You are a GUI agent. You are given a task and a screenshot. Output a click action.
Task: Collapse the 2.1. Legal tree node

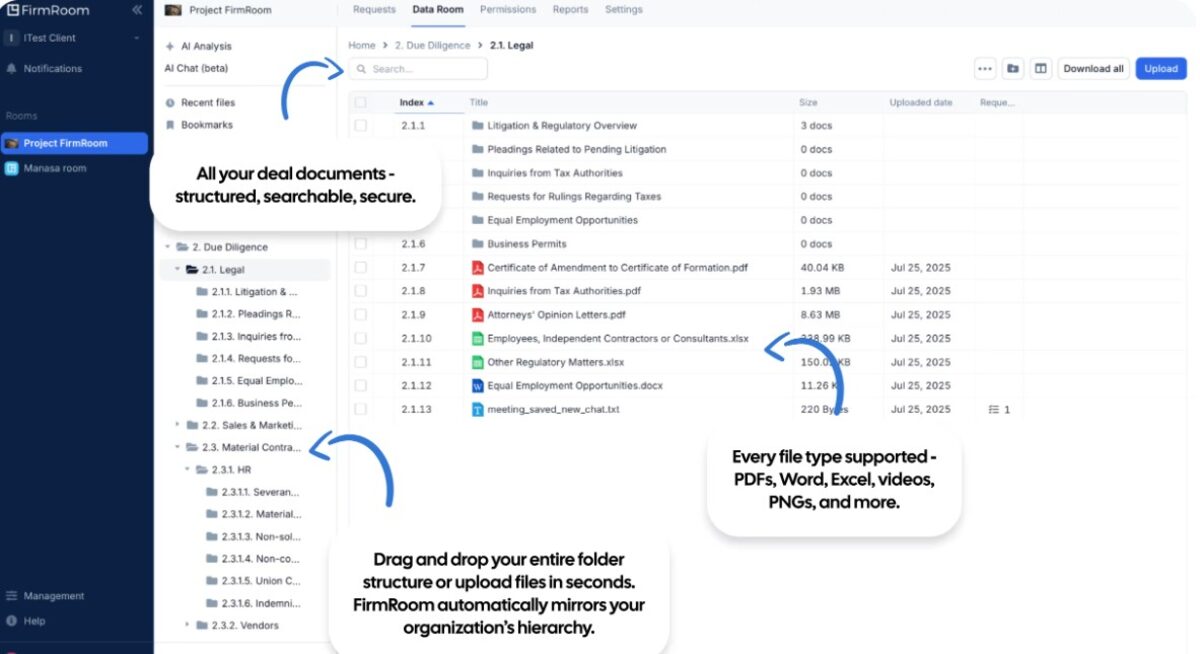point(178,270)
